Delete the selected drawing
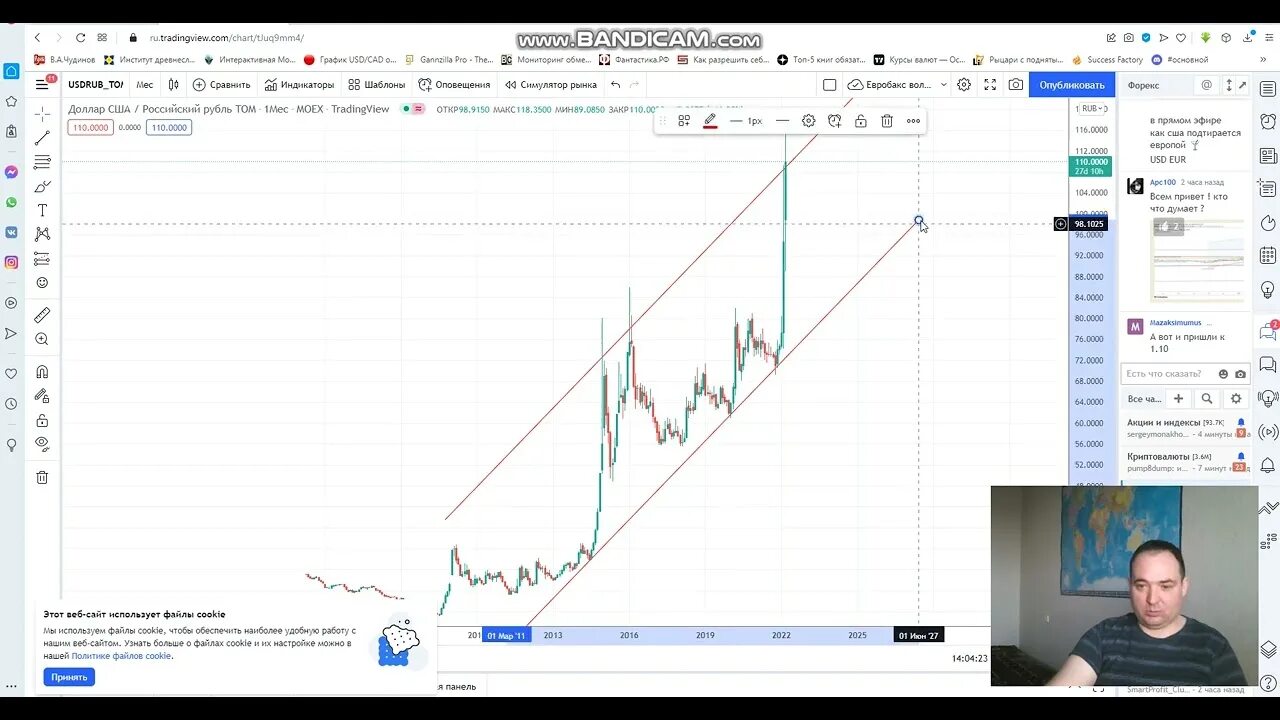Image resolution: width=1280 pixels, height=720 pixels. pos(886,121)
